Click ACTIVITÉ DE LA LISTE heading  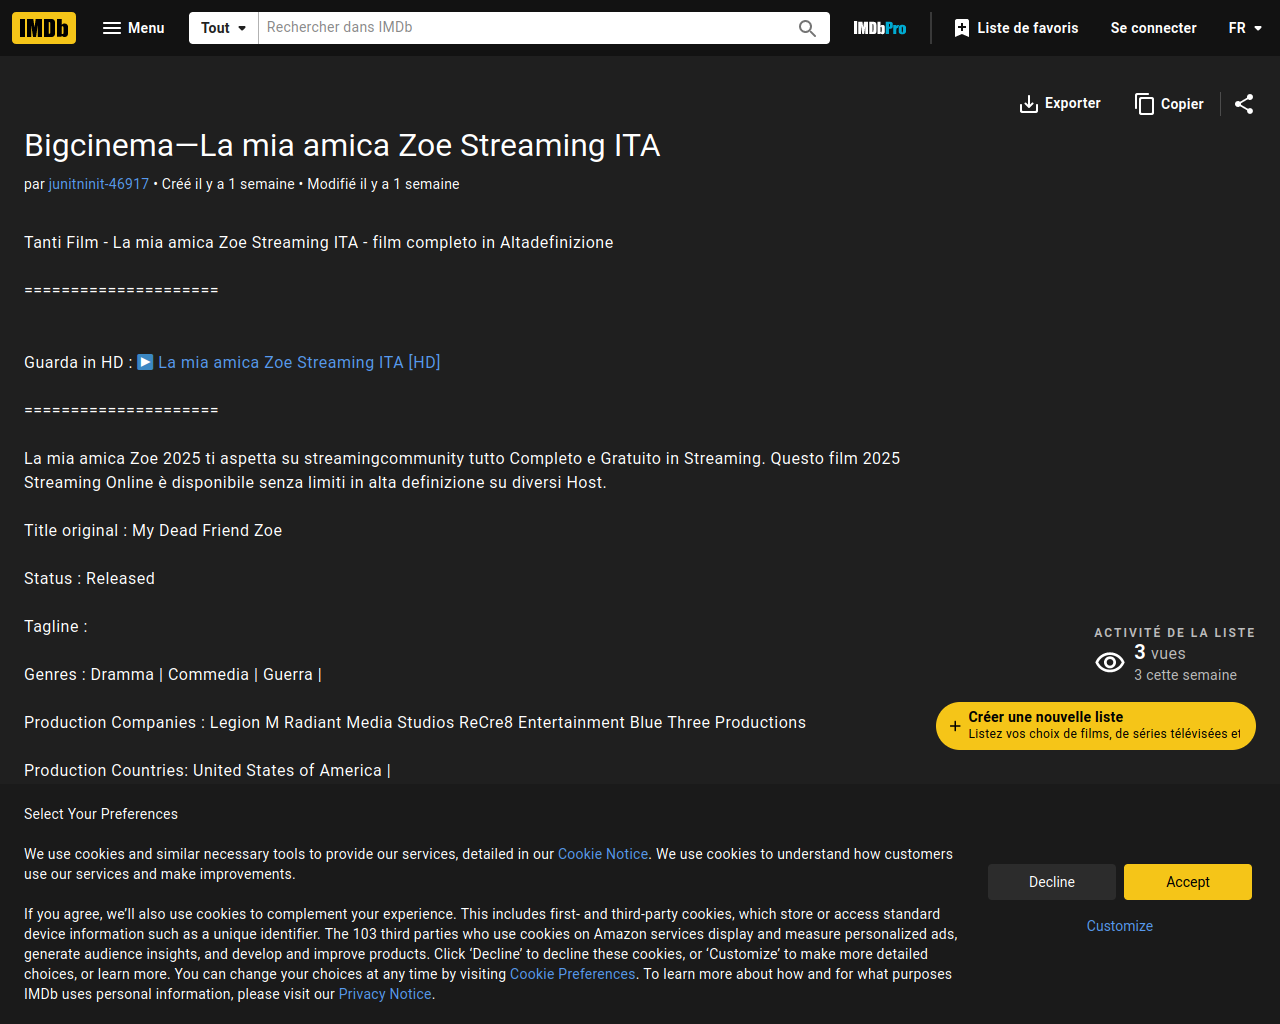point(1174,633)
